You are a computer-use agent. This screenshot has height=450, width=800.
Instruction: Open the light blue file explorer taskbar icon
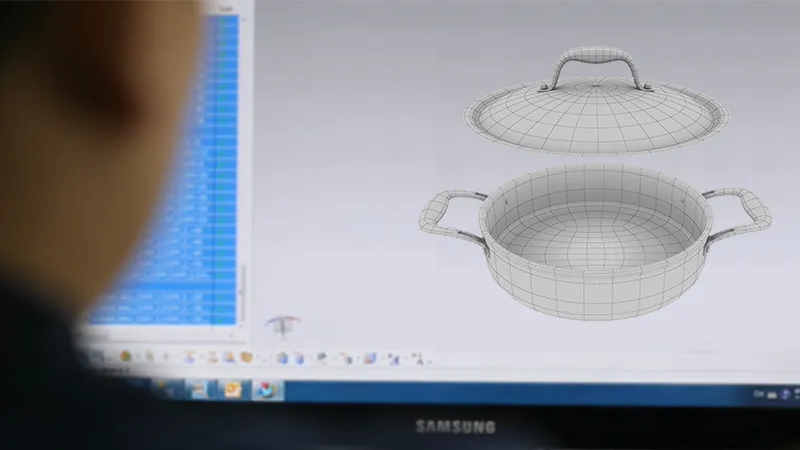(199, 390)
